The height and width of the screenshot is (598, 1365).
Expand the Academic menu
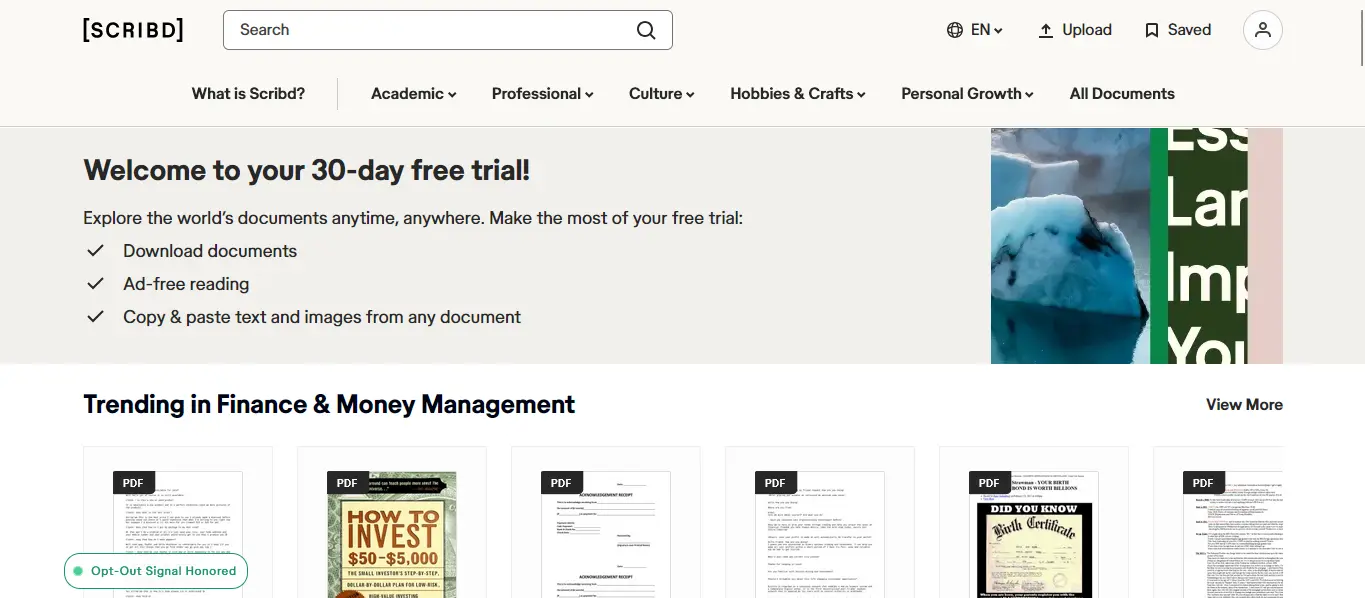(x=414, y=94)
